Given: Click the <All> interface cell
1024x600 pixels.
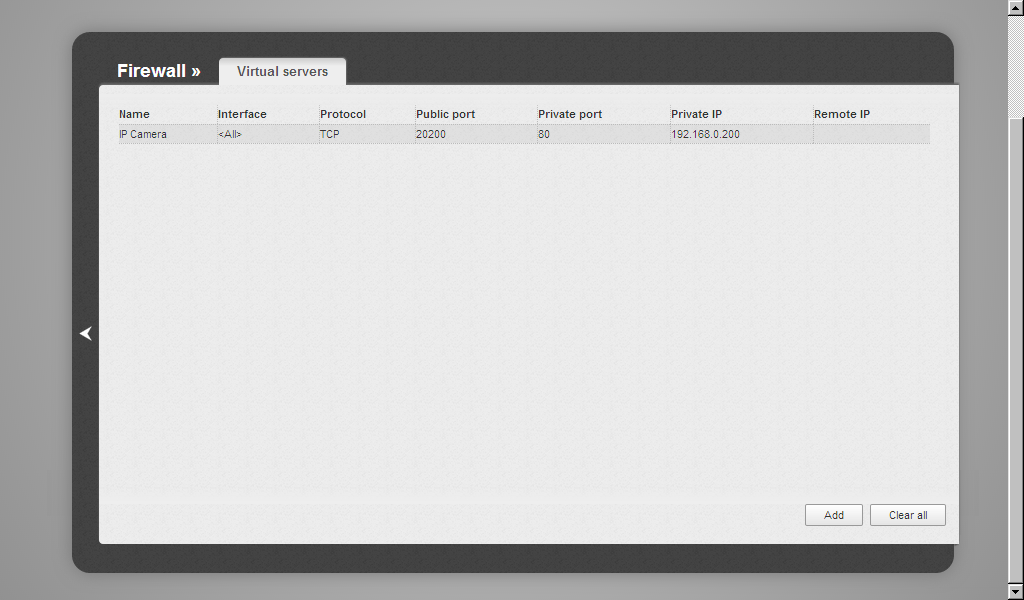Looking at the screenshot, I should pyautogui.click(x=230, y=134).
